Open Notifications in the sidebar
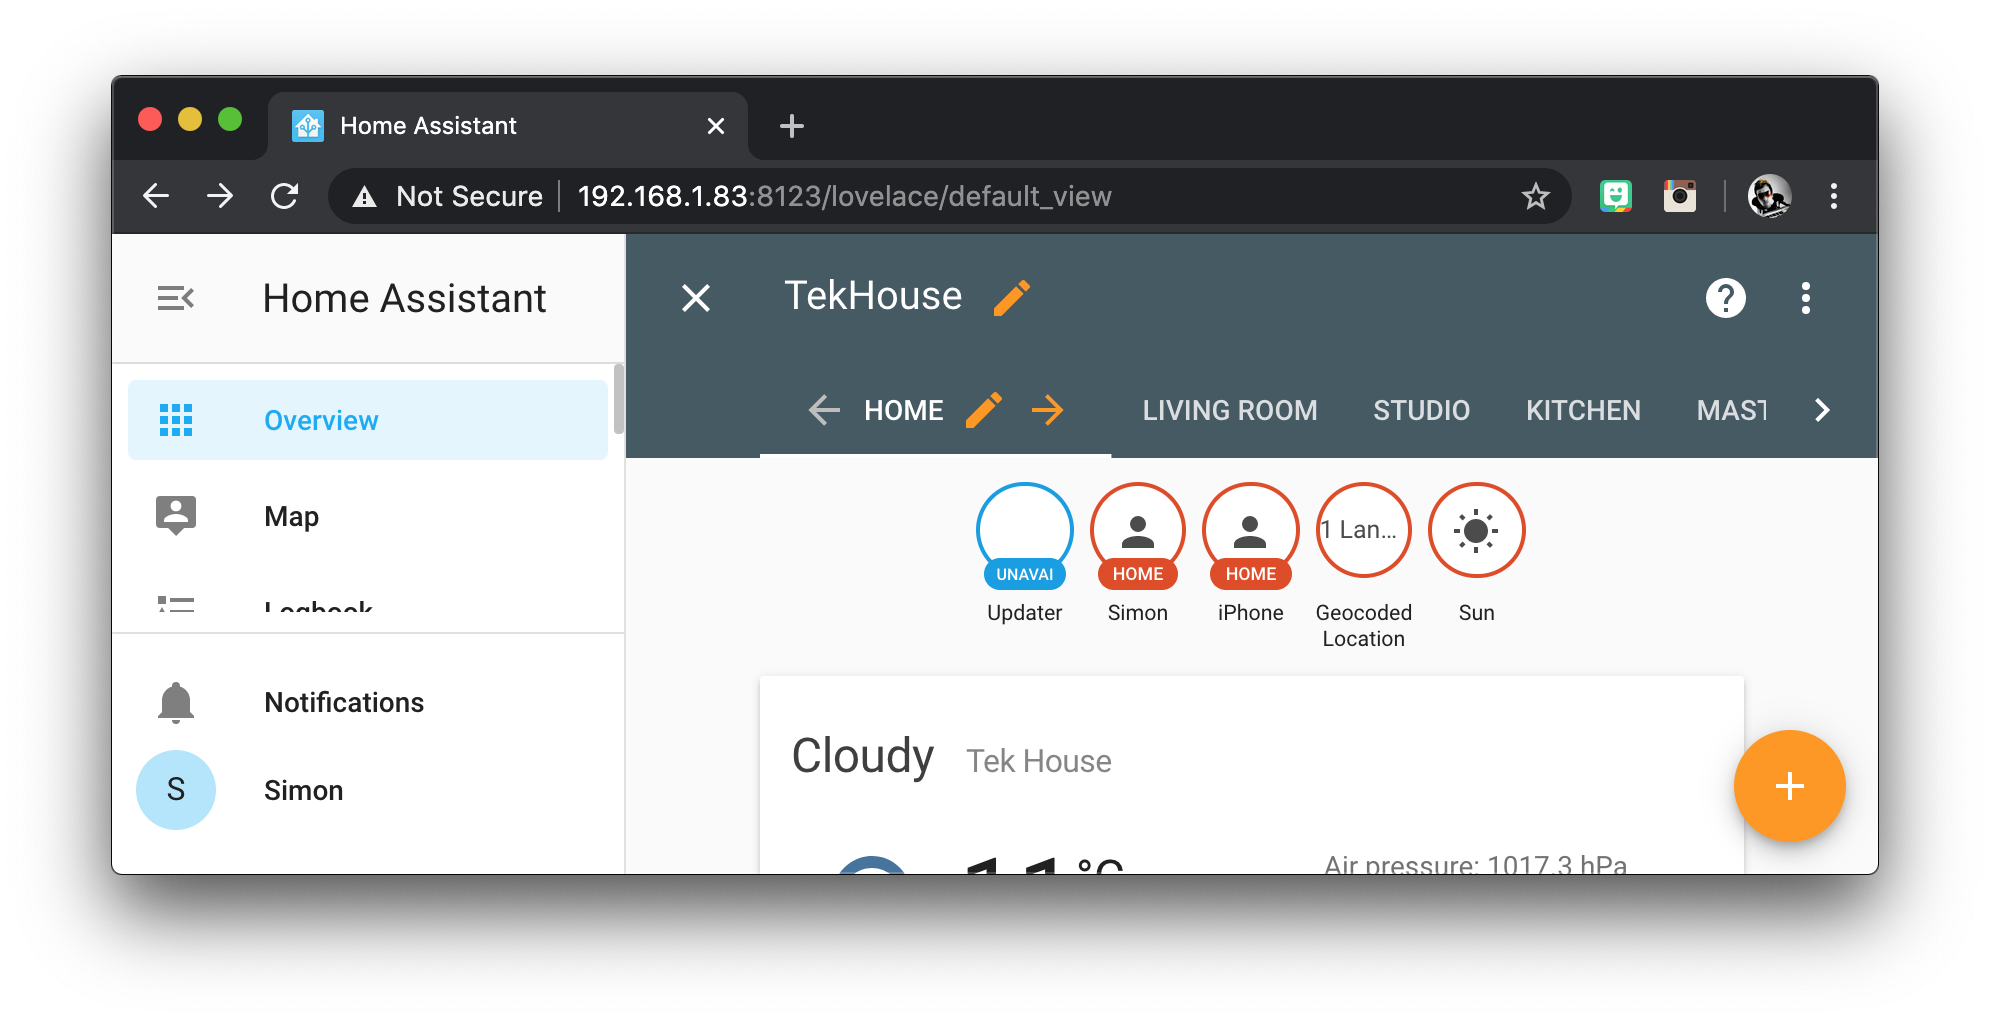The width and height of the screenshot is (1990, 1022). [x=368, y=702]
